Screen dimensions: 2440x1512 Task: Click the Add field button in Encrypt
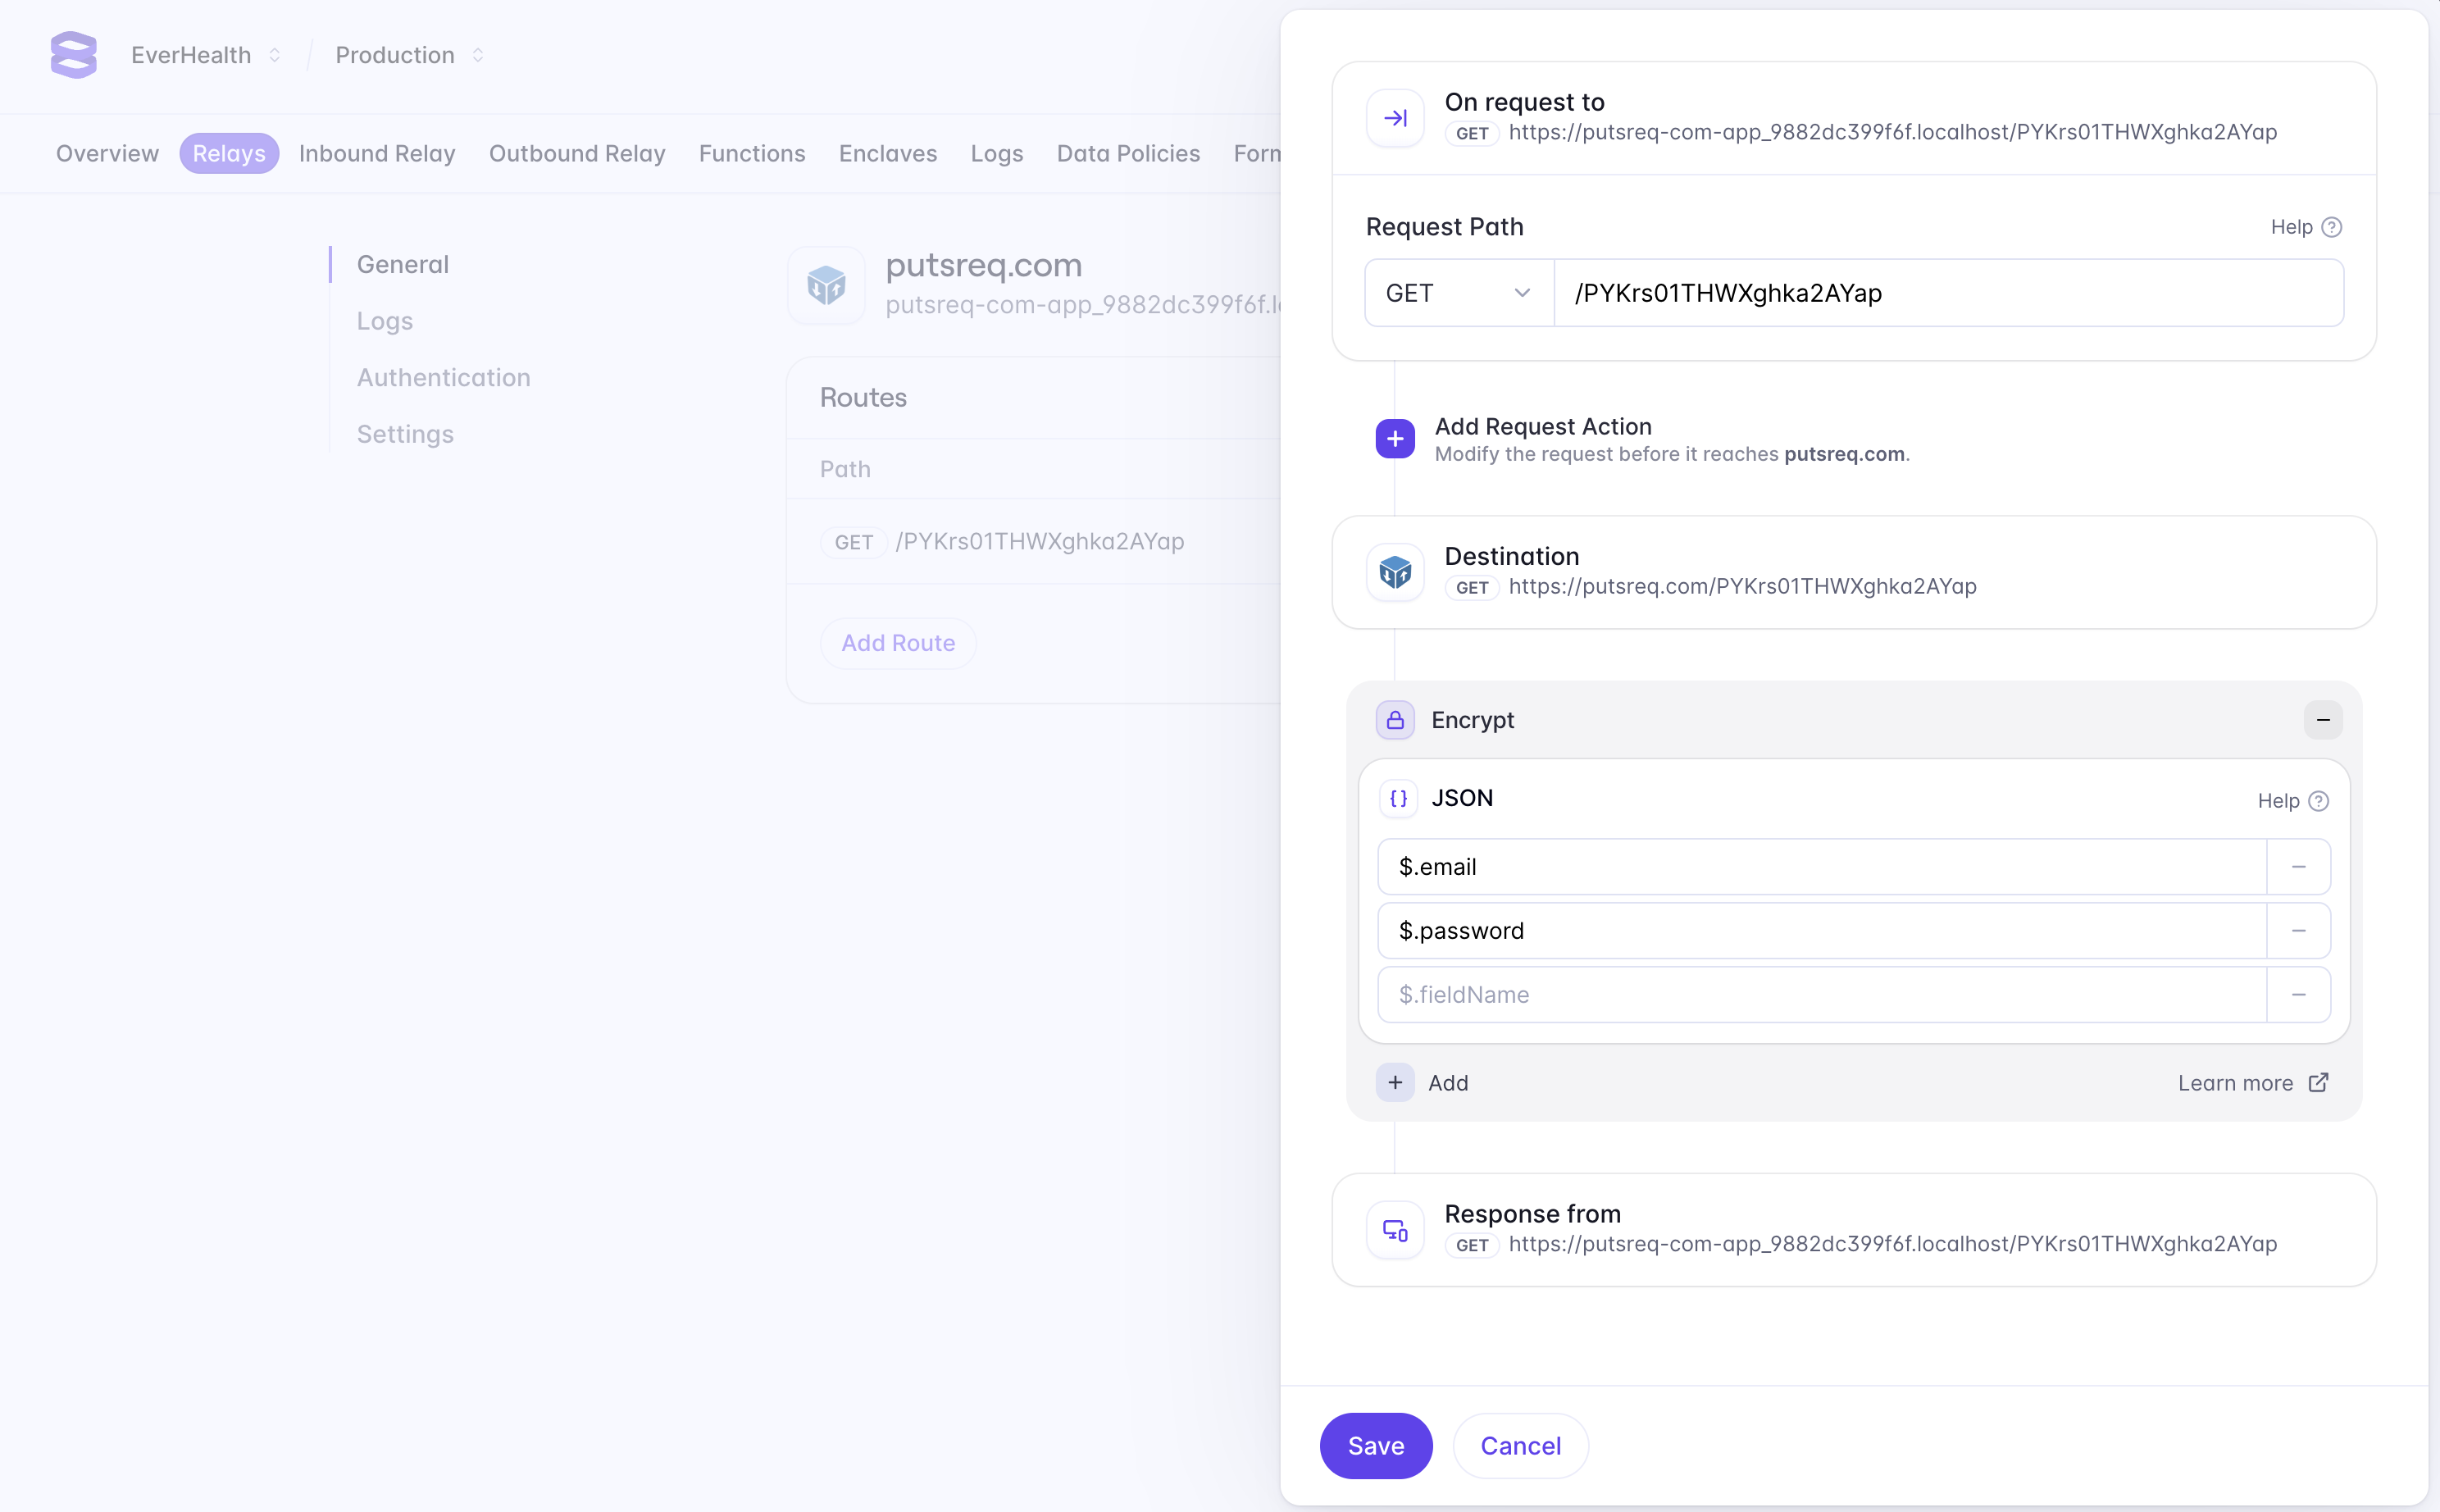click(x=1396, y=1082)
